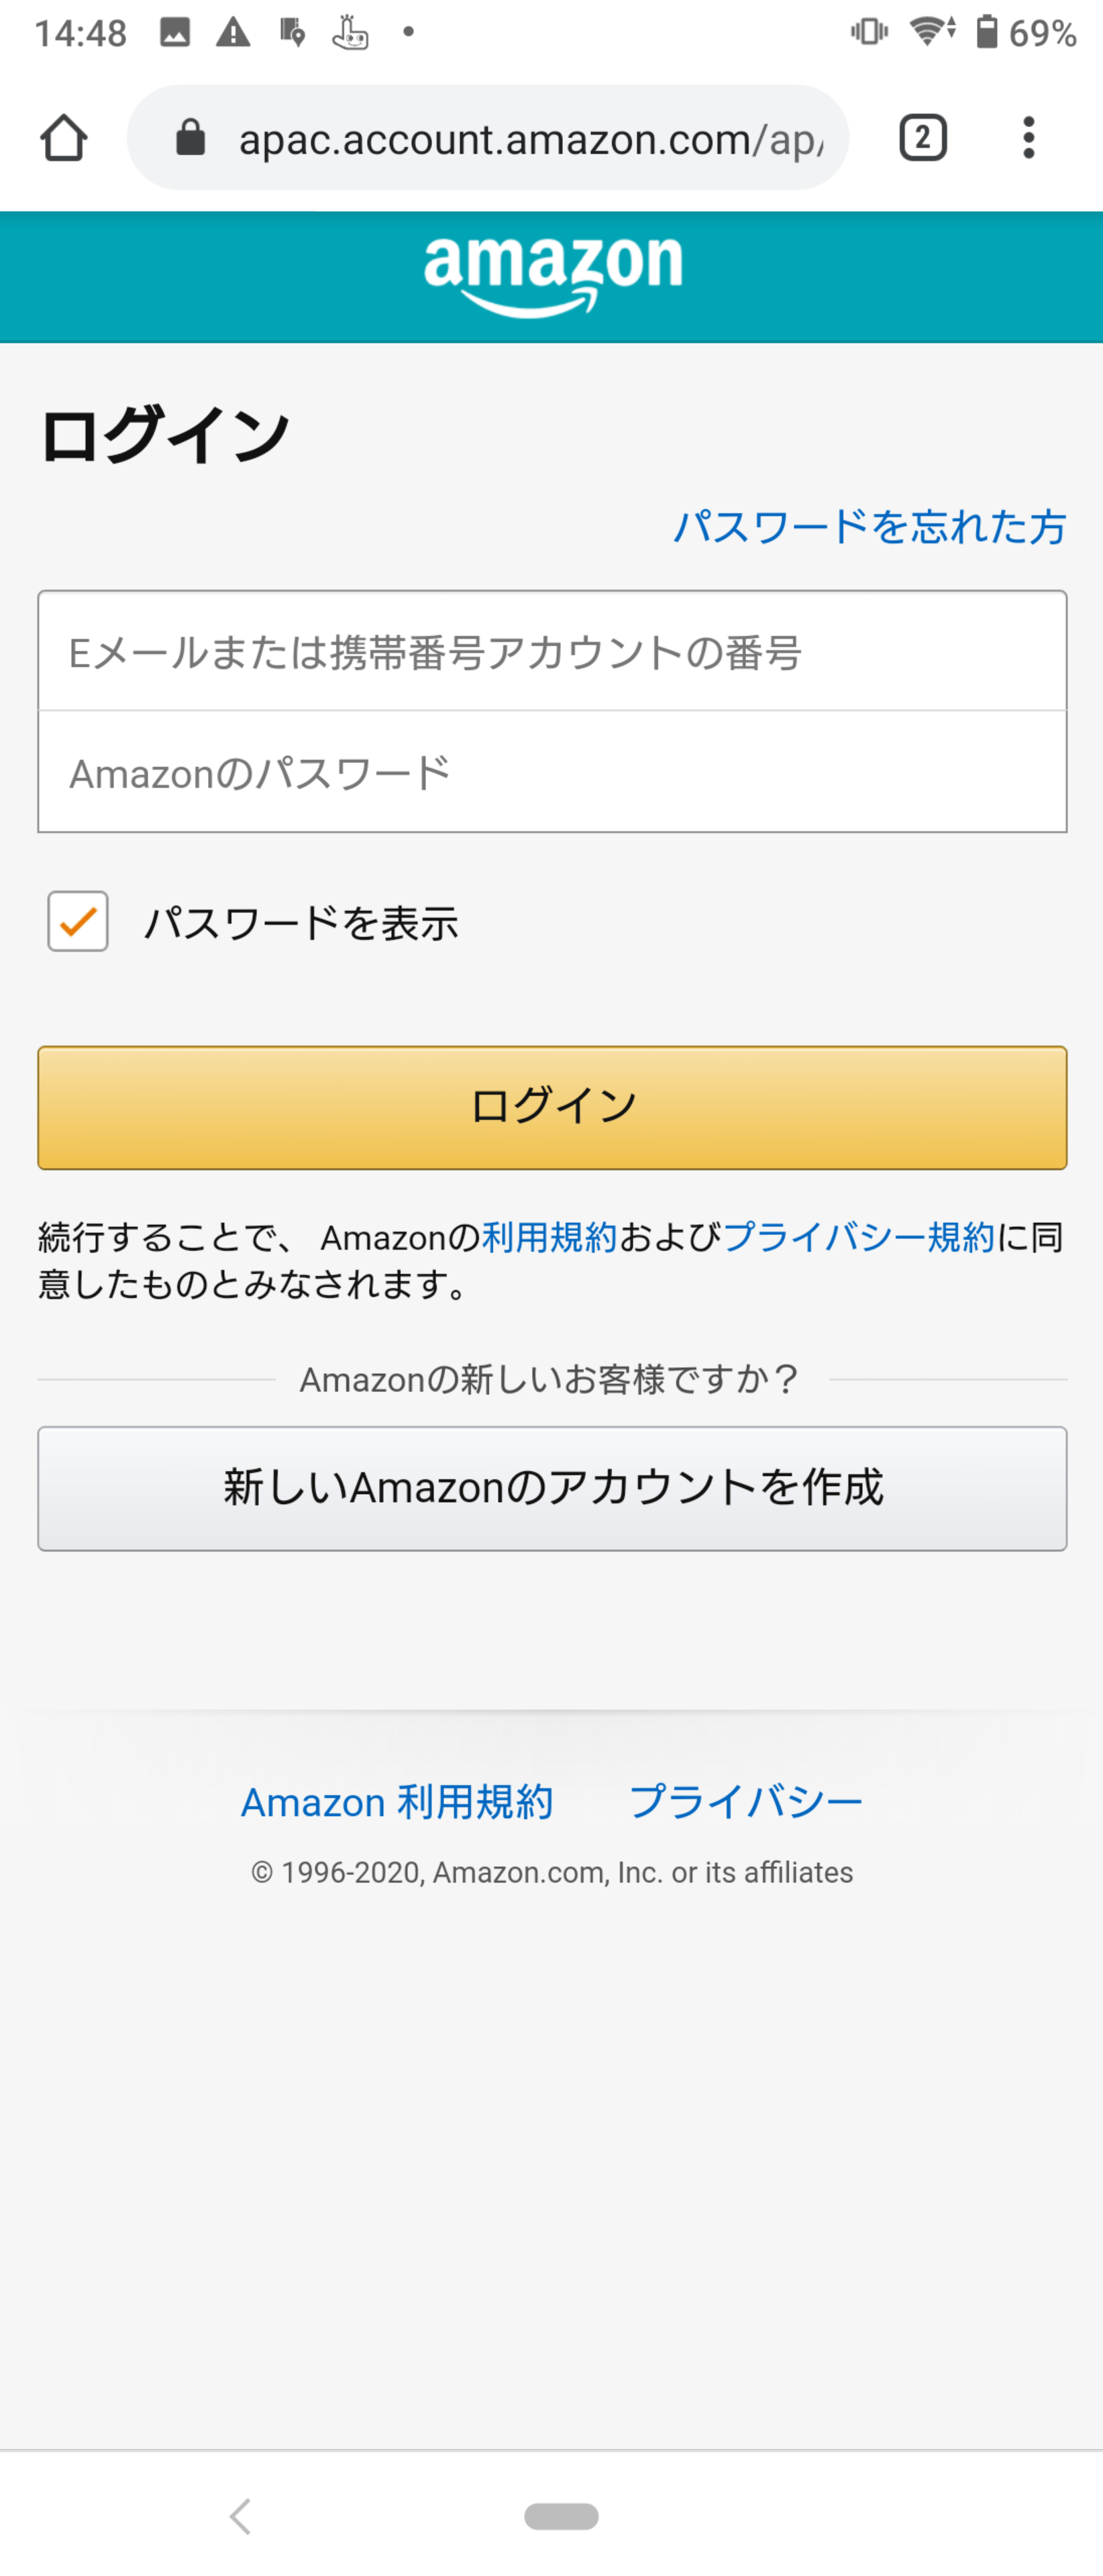Open the パスワードを忘れた方 link

click(869, 526)
